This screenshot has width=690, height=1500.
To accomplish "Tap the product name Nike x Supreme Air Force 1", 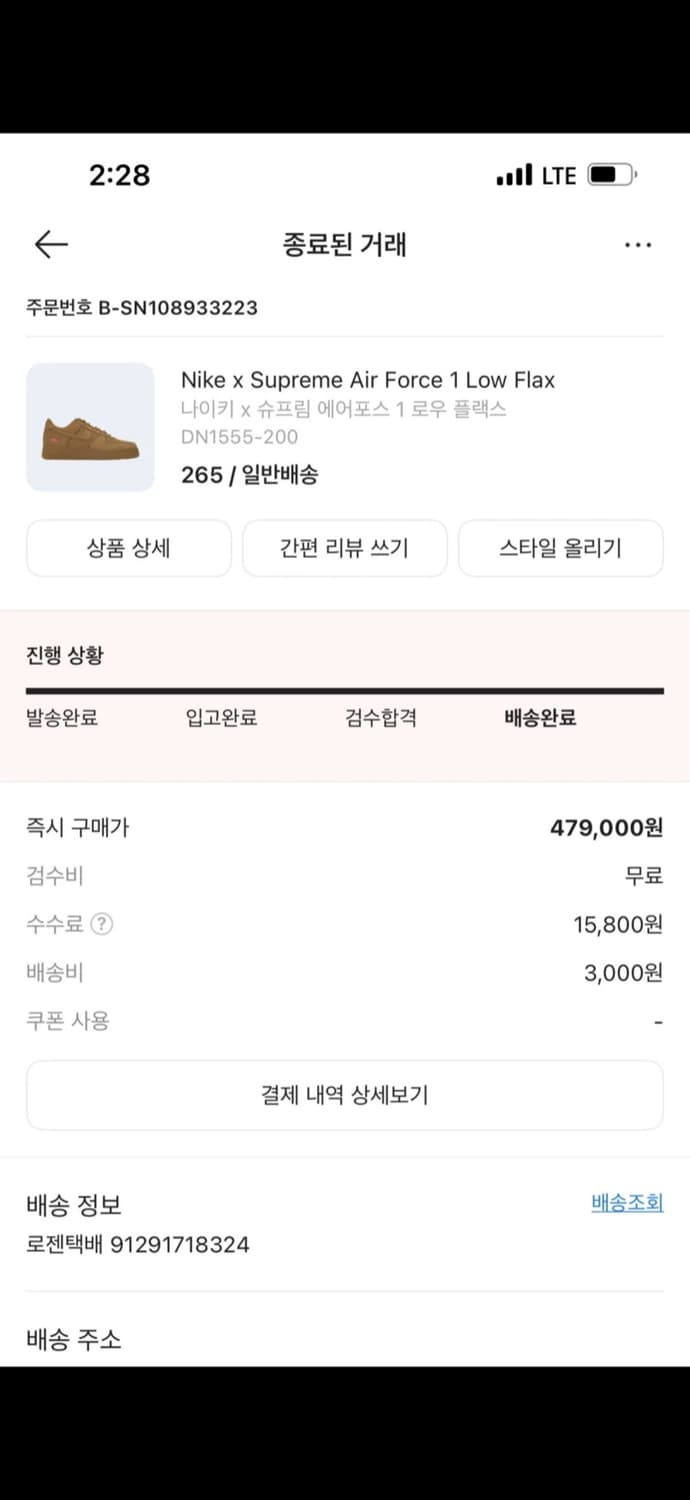I will pos(368,380).
